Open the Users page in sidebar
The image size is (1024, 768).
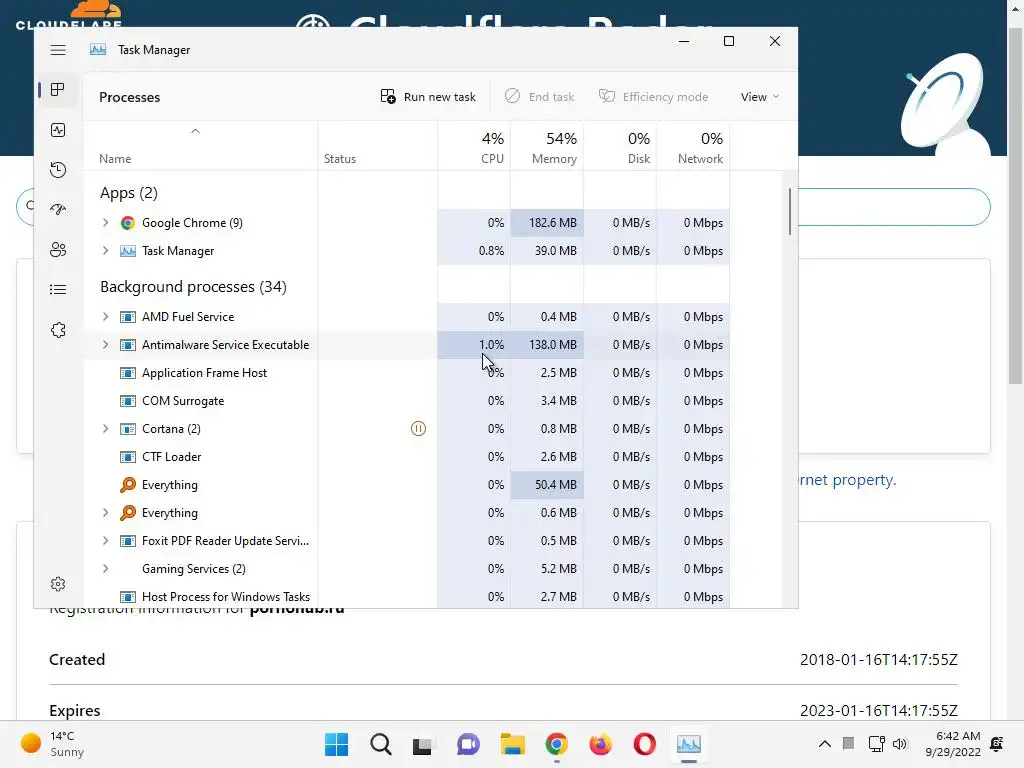coord(58,249)
